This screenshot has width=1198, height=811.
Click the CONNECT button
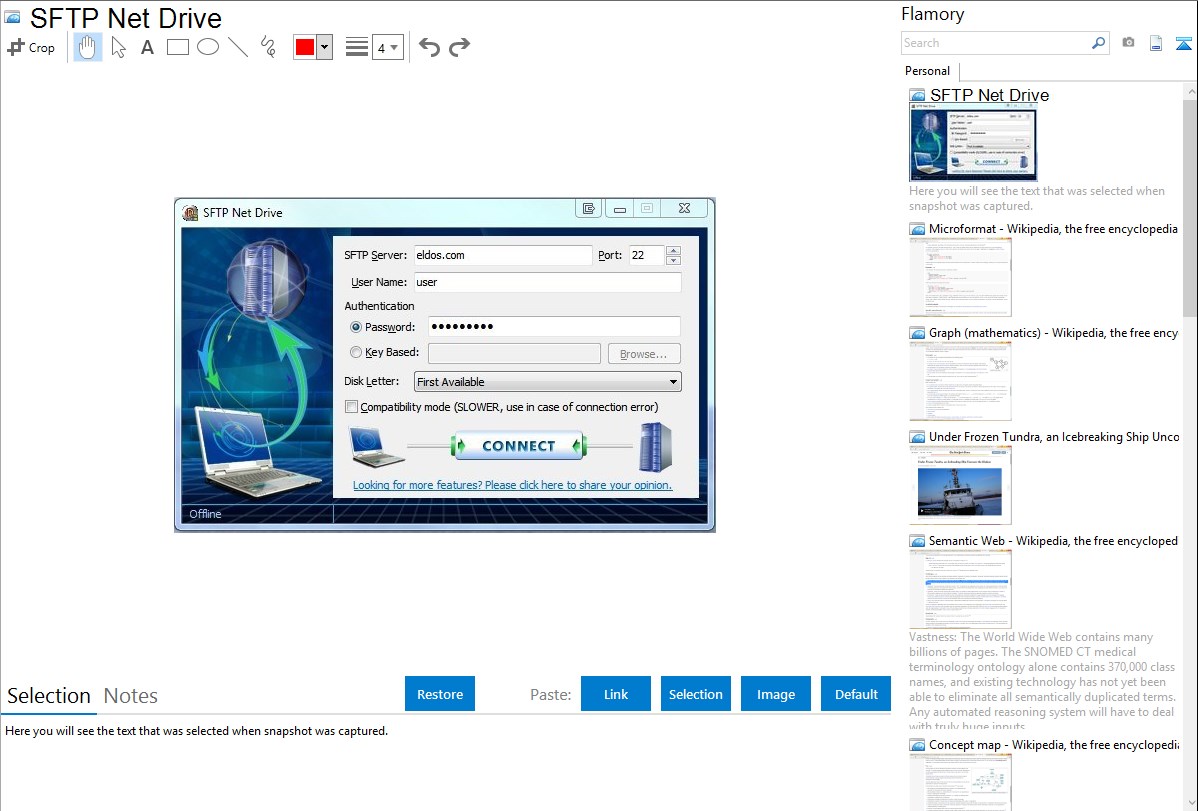519,446
